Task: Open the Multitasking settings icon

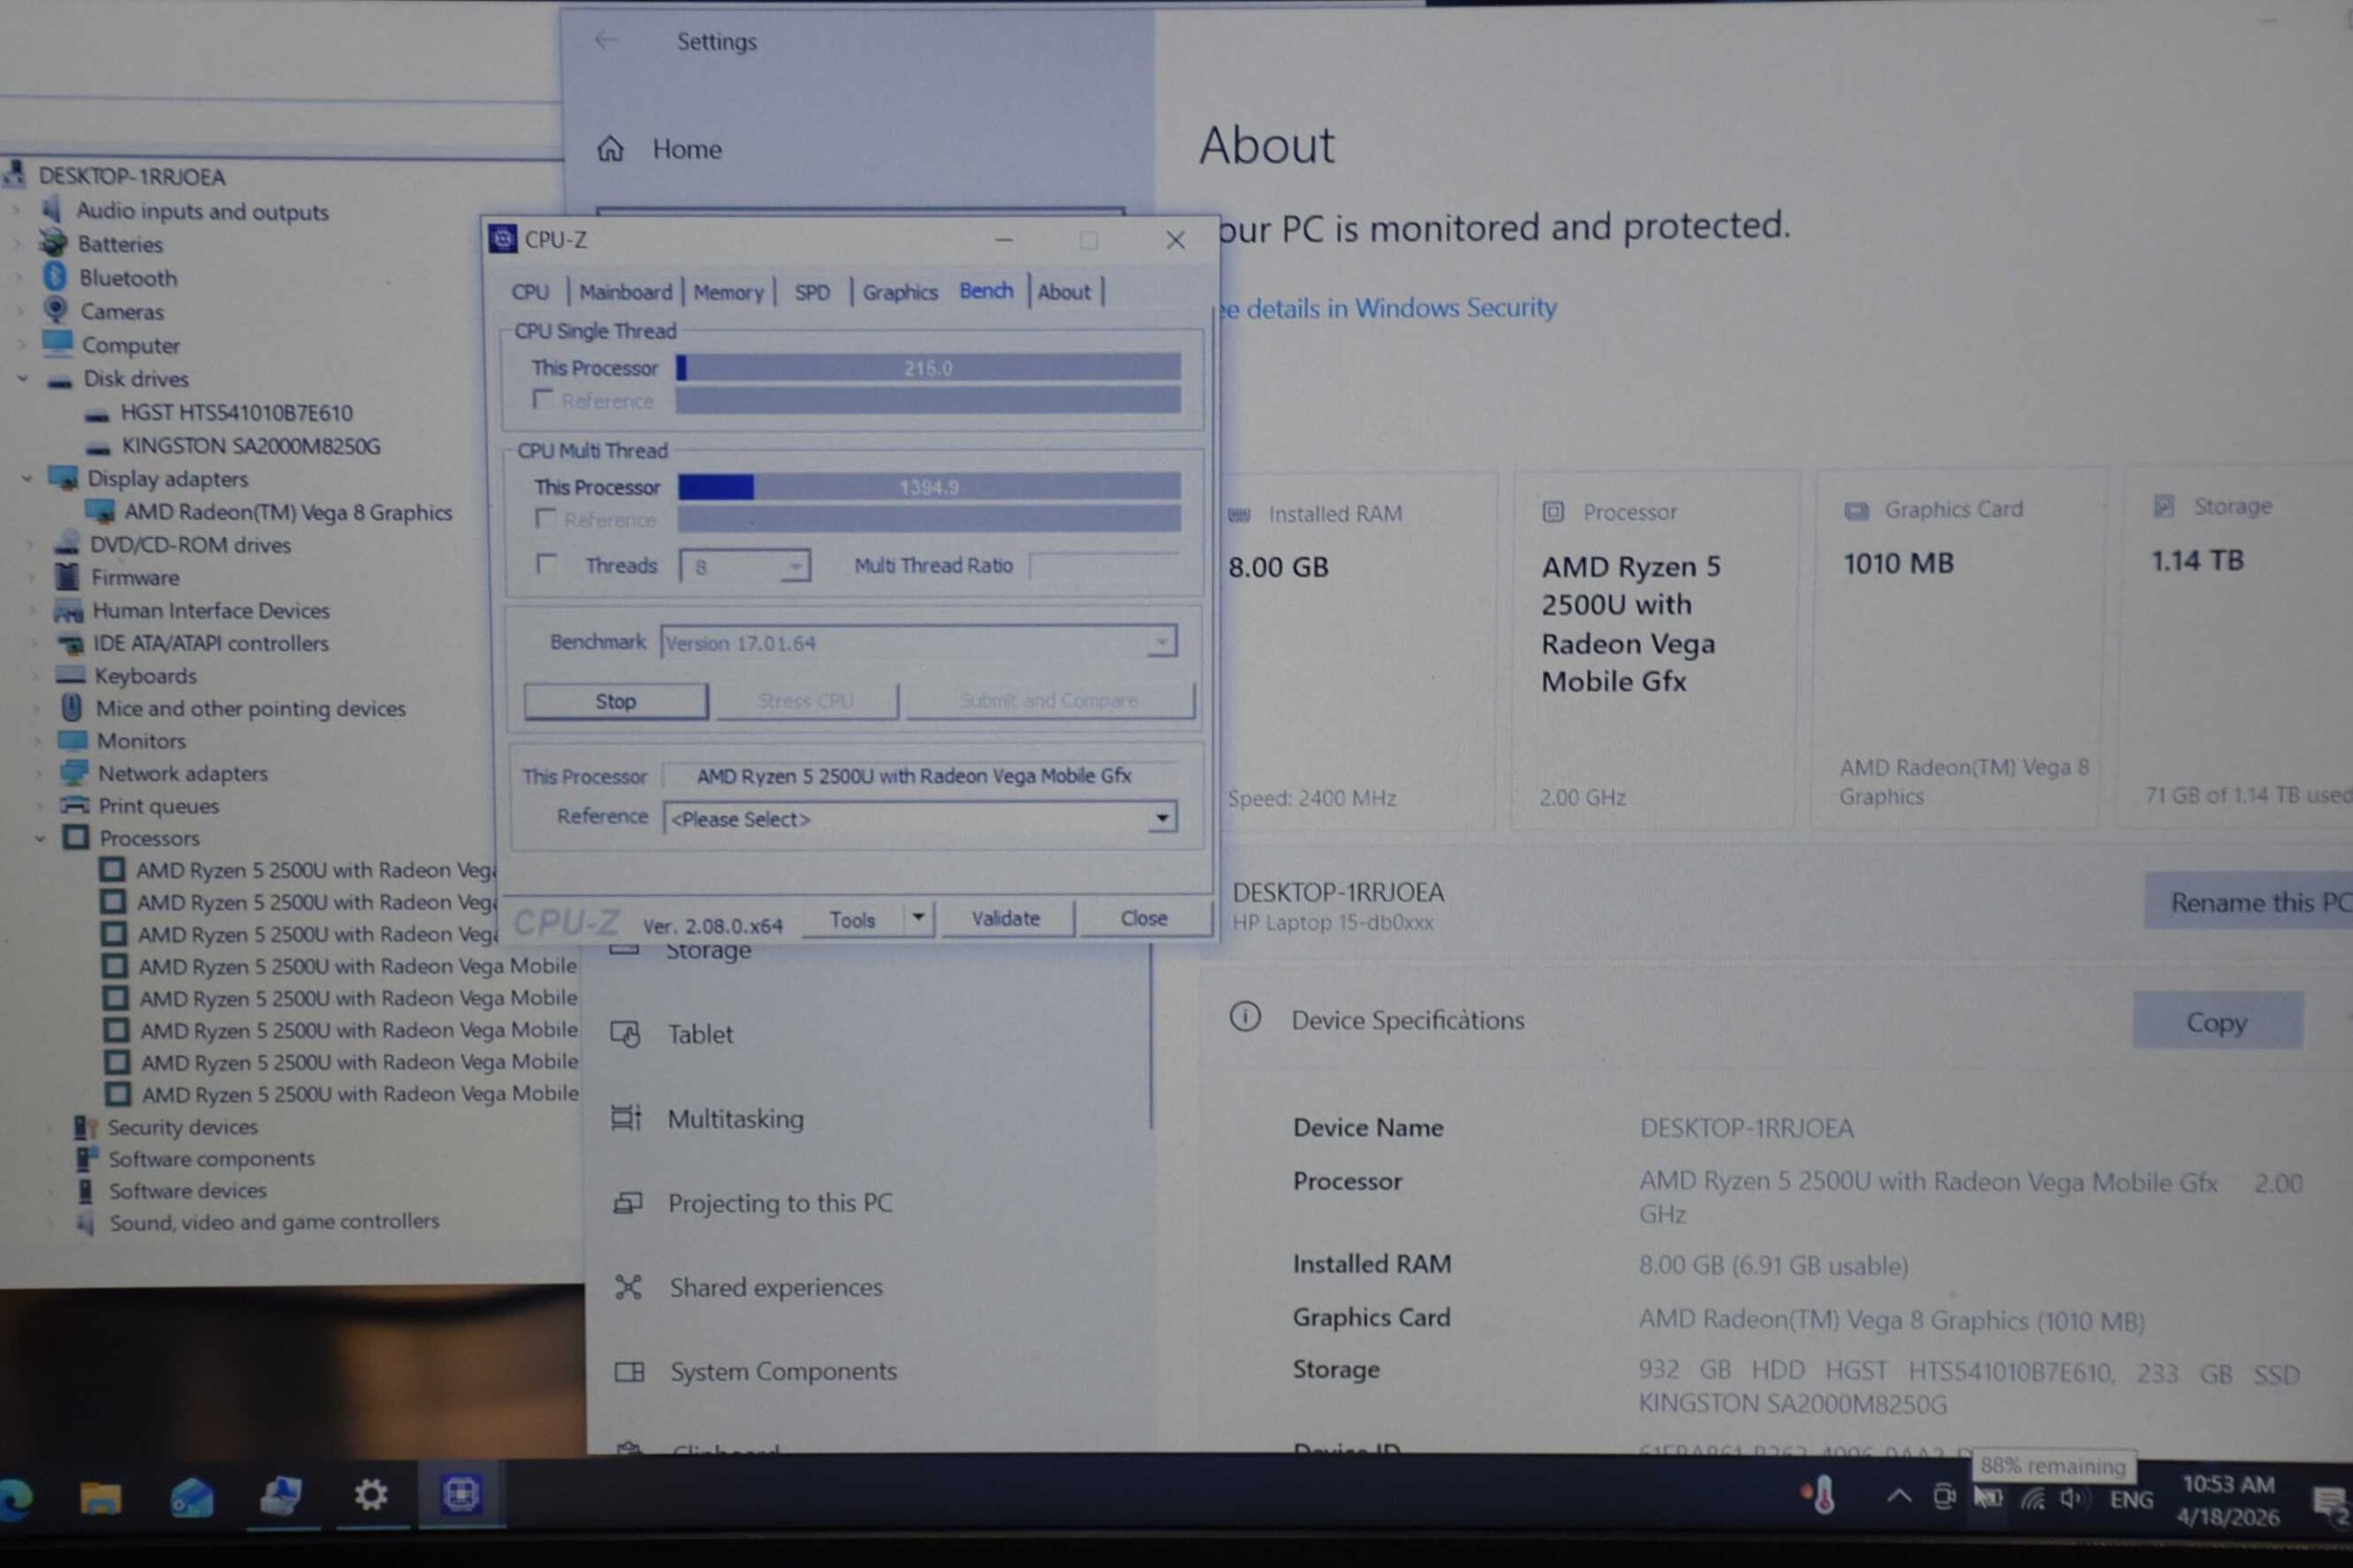Action: pyautogui.click(x=626, y=1118)
